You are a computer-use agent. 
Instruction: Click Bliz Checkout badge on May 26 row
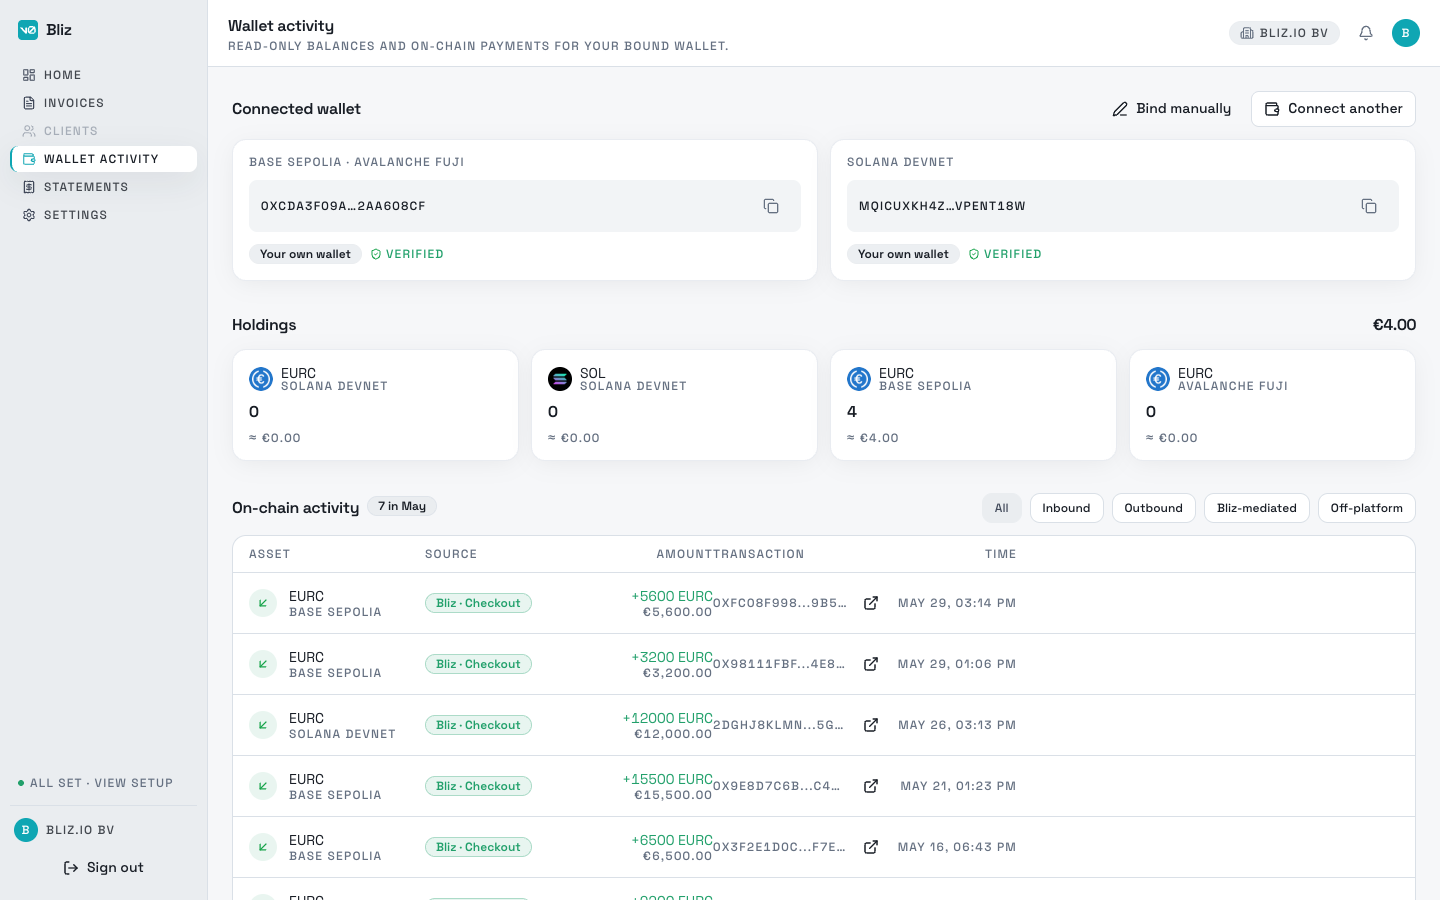coord(478,725)
